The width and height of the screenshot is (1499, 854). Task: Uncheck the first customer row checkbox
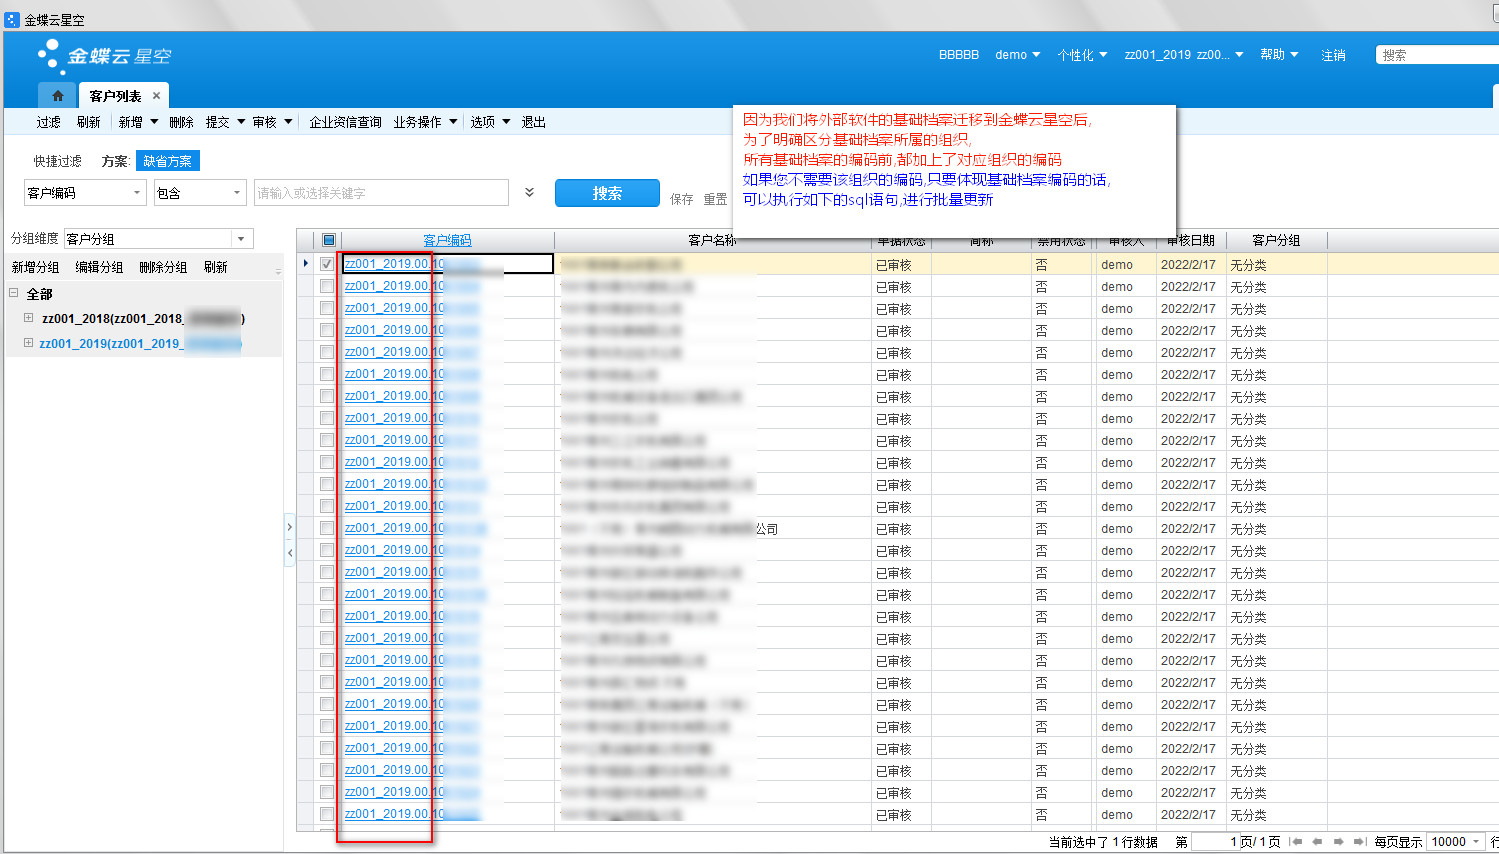(x=327, y=264)
